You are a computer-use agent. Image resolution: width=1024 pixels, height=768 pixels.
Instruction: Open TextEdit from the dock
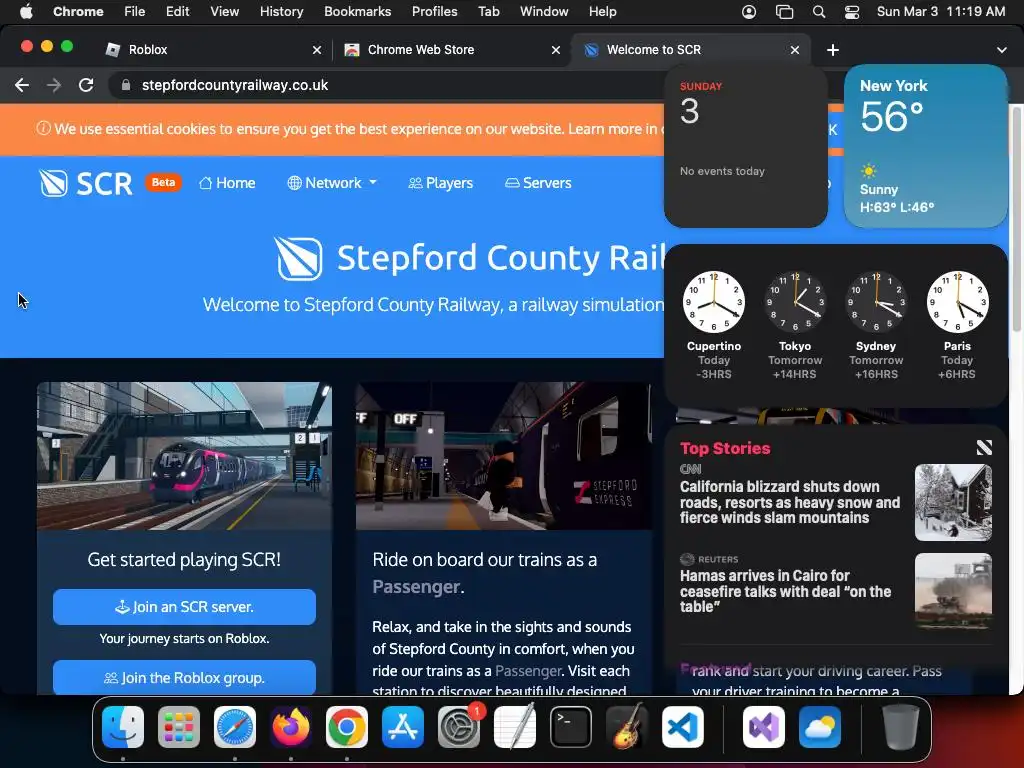tap(515, 727)
